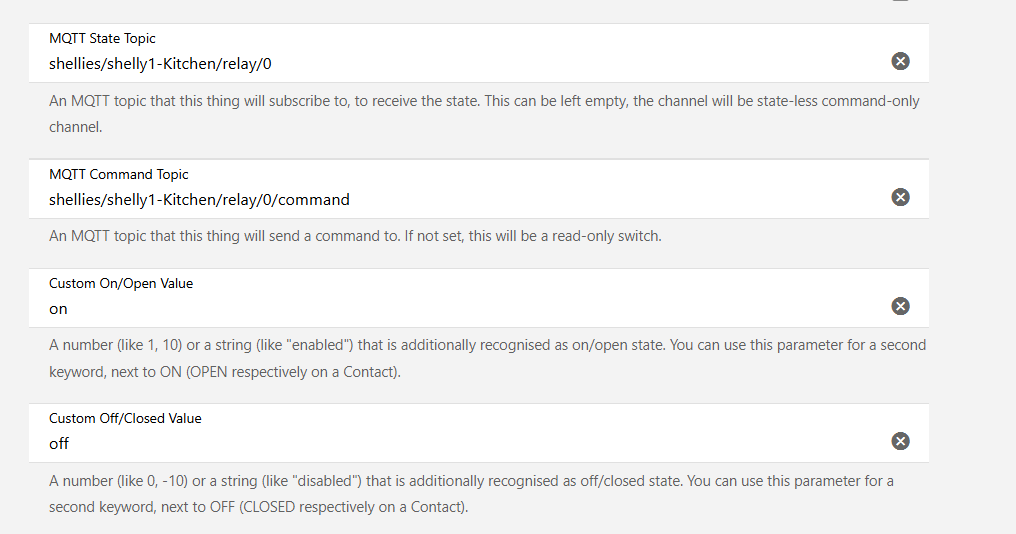Click the "MQTT State Topic" field label
Screen dimensions: 1016x534
tap(102, 38)
